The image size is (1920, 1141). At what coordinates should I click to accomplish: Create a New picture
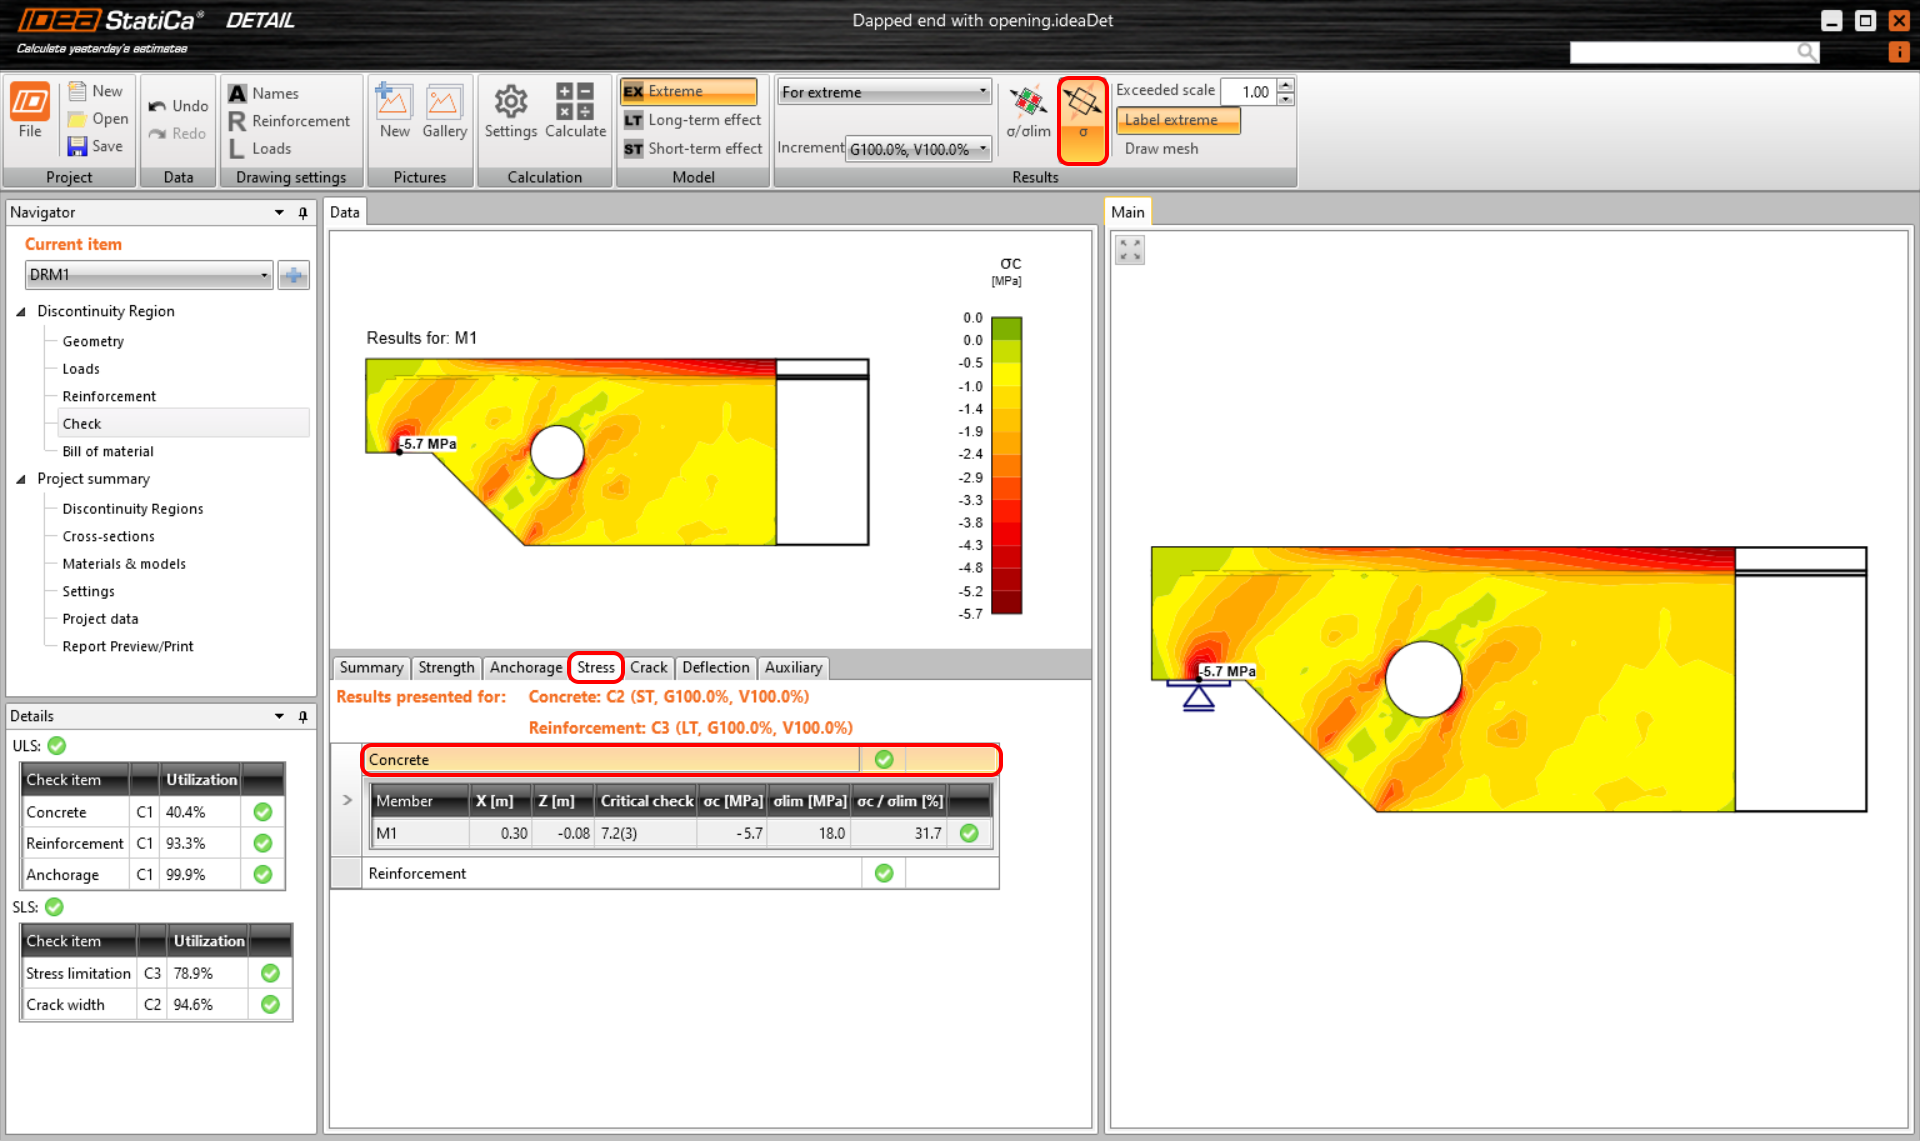pos(394,110)
